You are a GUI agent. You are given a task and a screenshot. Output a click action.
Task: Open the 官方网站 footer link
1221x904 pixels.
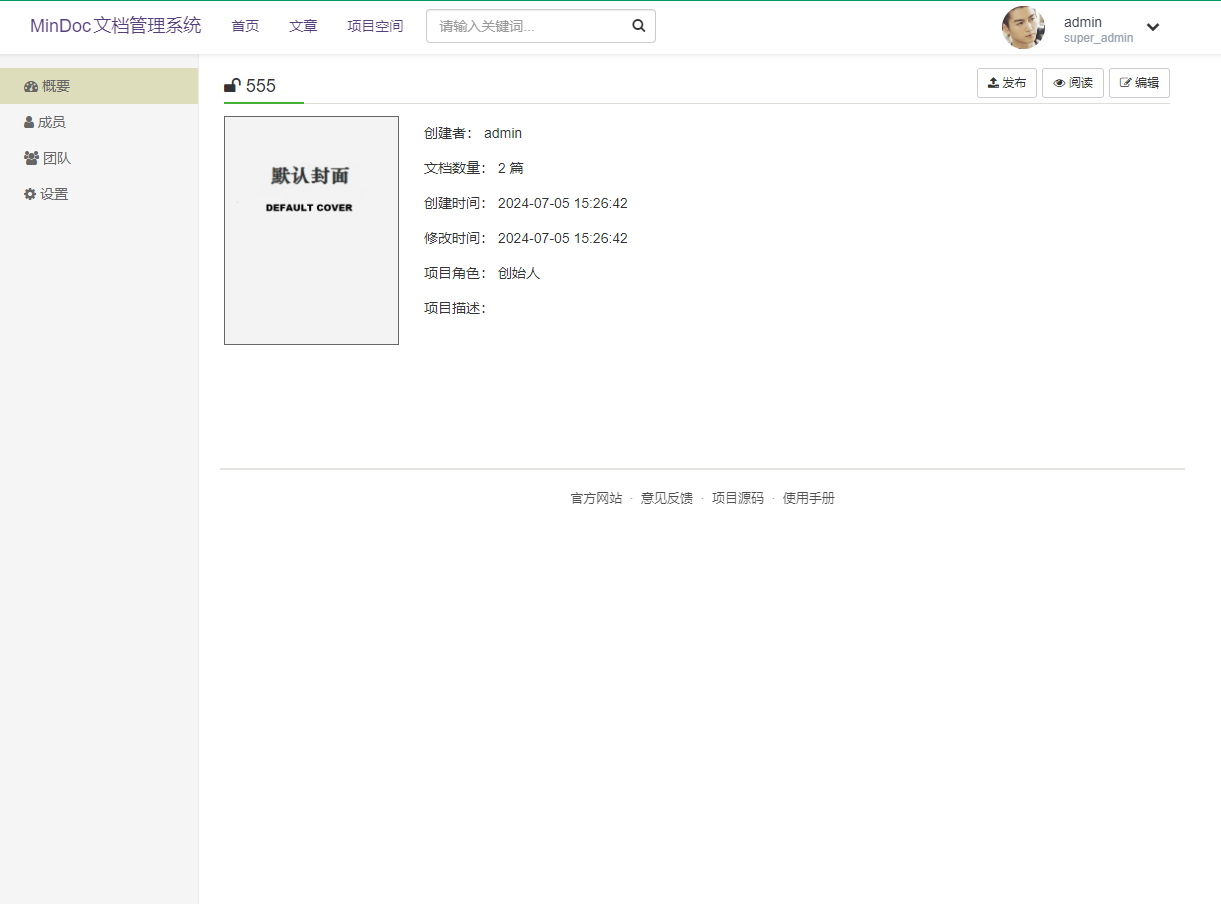coord(596,498)
